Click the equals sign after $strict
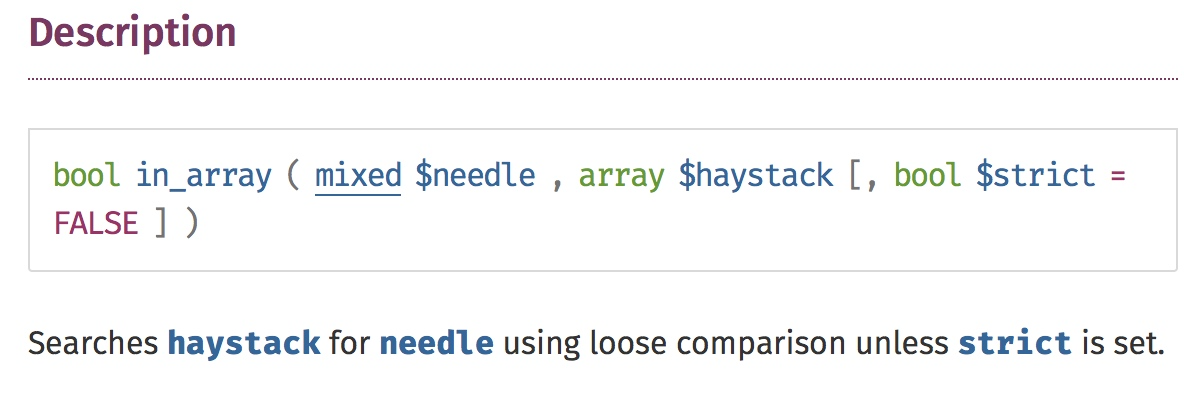The image size is (1184, 418). (x=1118, y=176)
